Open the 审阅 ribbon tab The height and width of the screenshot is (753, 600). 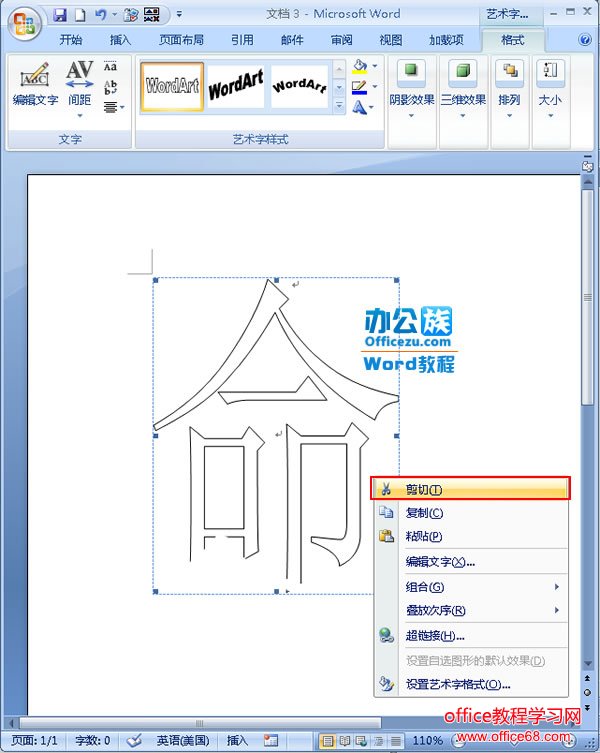click(x=342, y=40)
